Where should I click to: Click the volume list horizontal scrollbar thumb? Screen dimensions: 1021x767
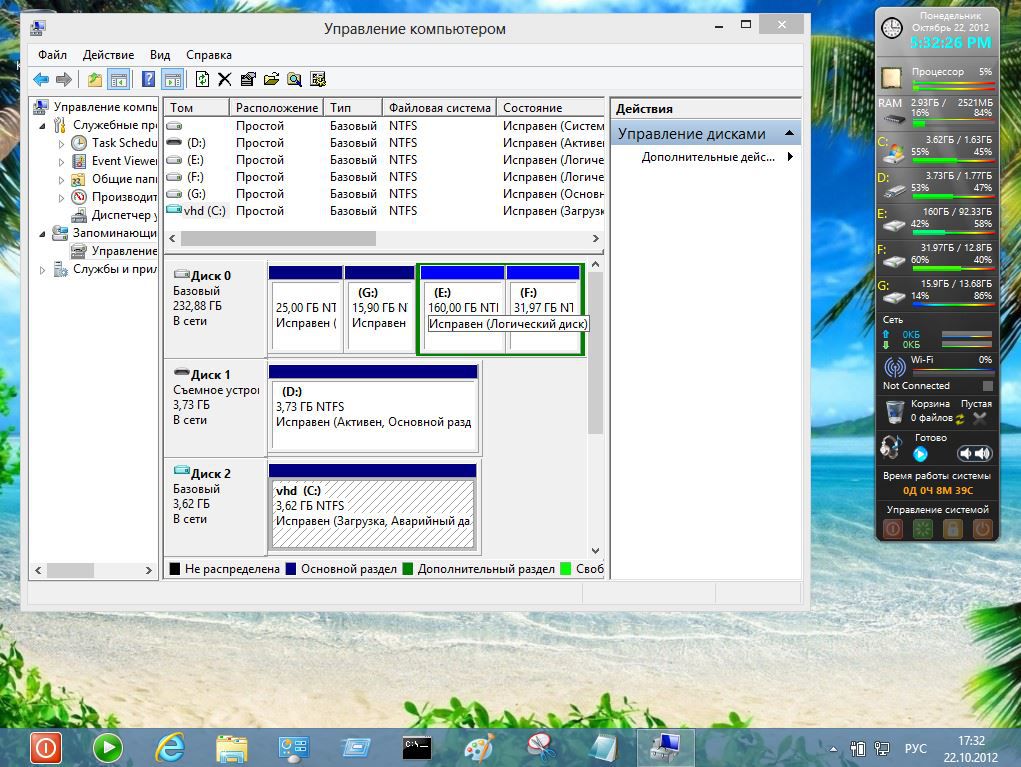278,239
